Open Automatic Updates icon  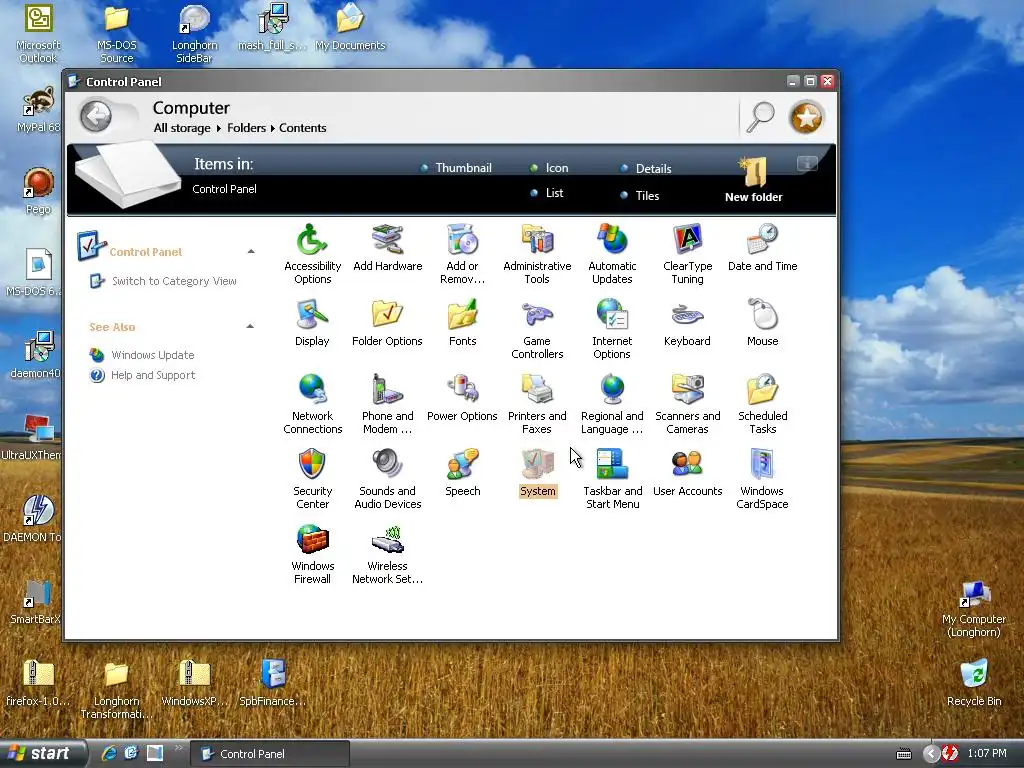[612, 254]
